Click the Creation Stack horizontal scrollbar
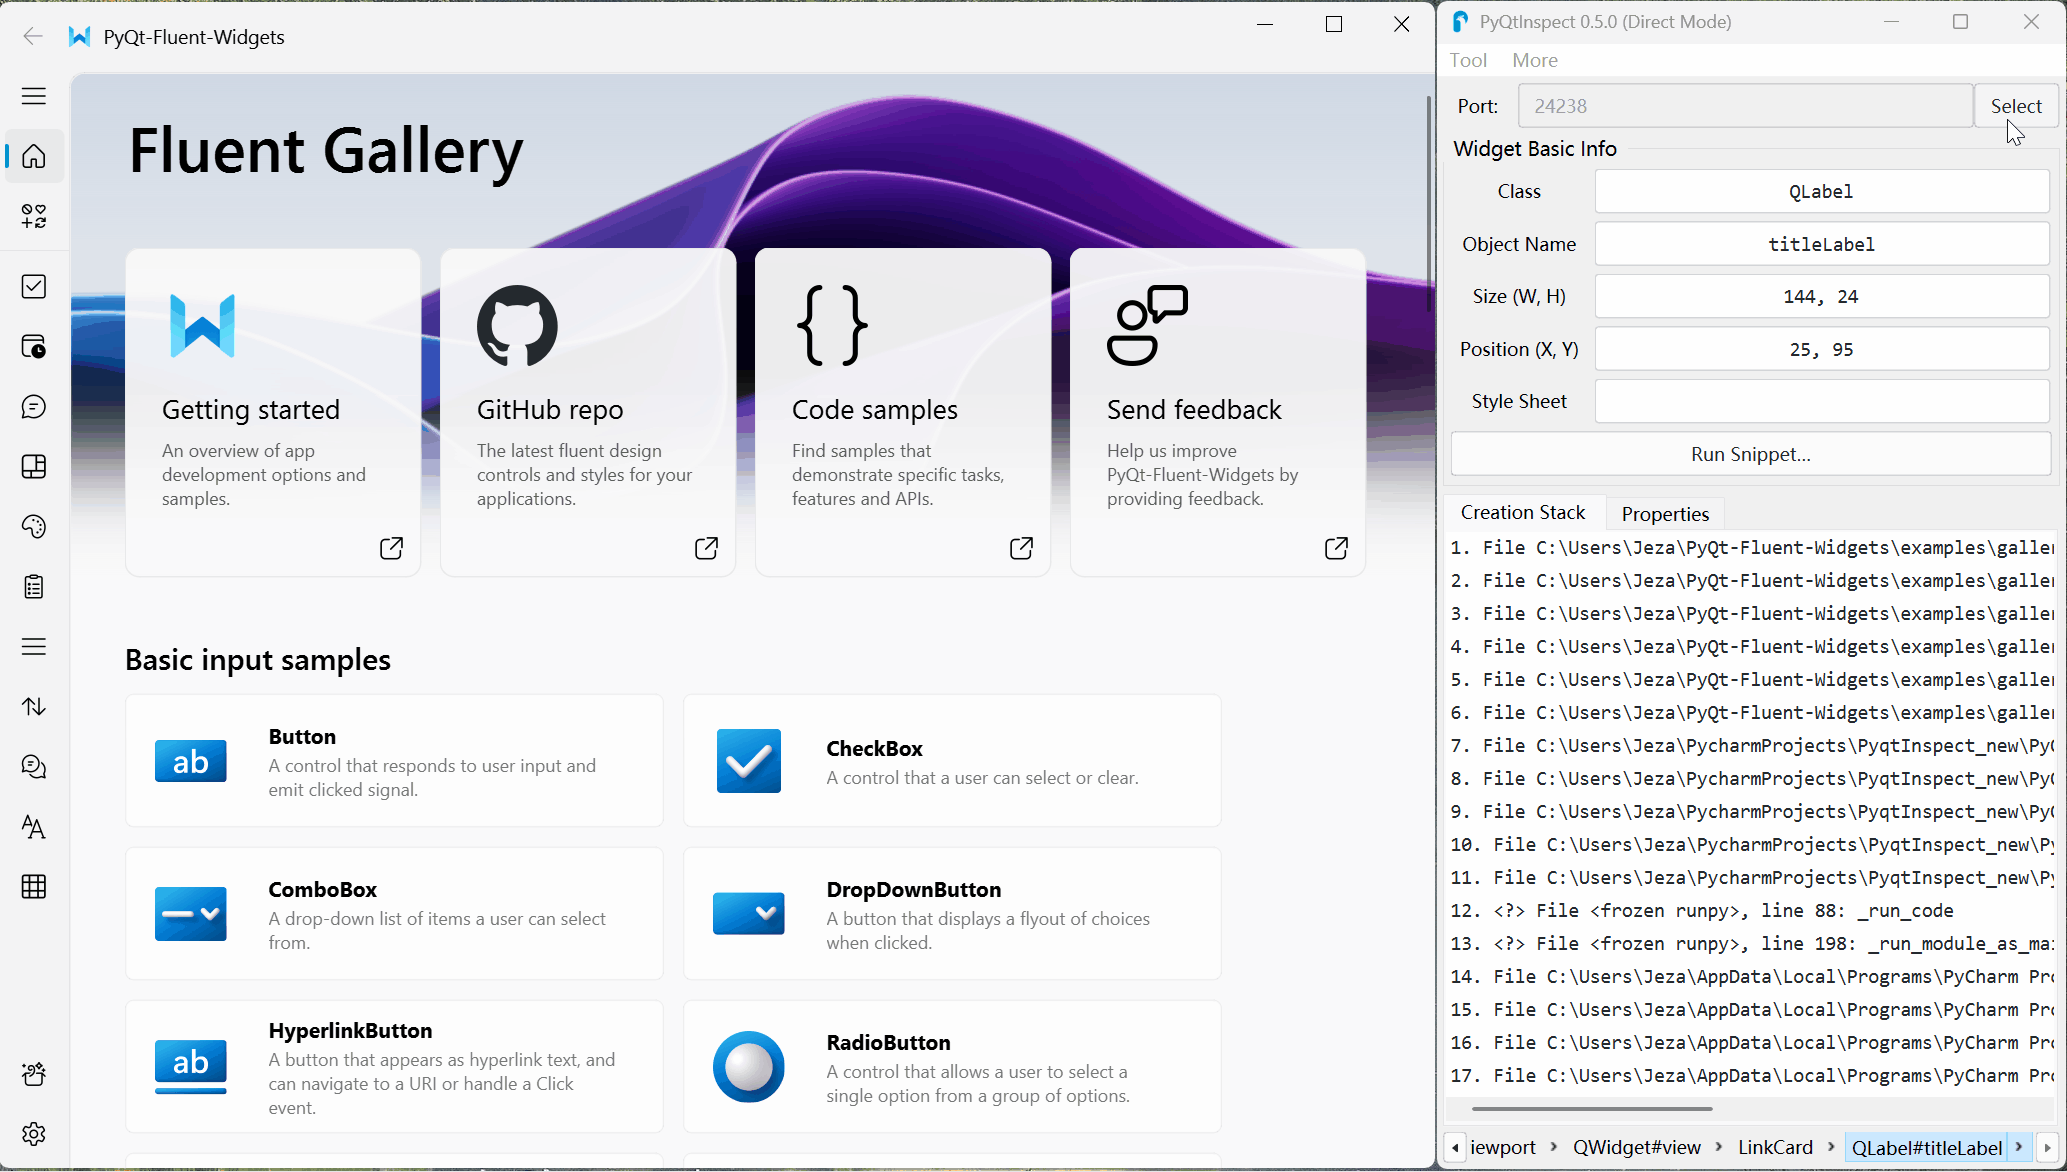 (1592, 1108)
